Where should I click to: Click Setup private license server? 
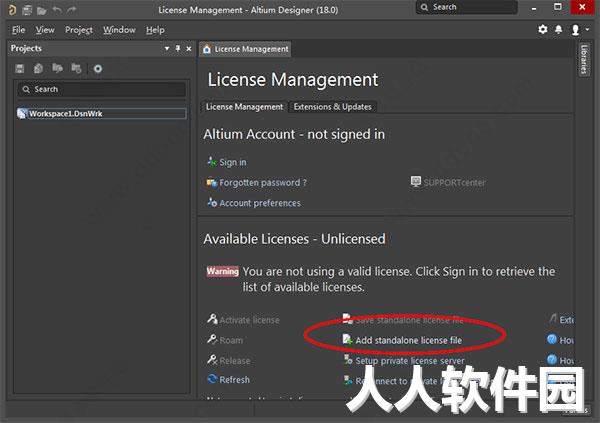click(409, 361)
